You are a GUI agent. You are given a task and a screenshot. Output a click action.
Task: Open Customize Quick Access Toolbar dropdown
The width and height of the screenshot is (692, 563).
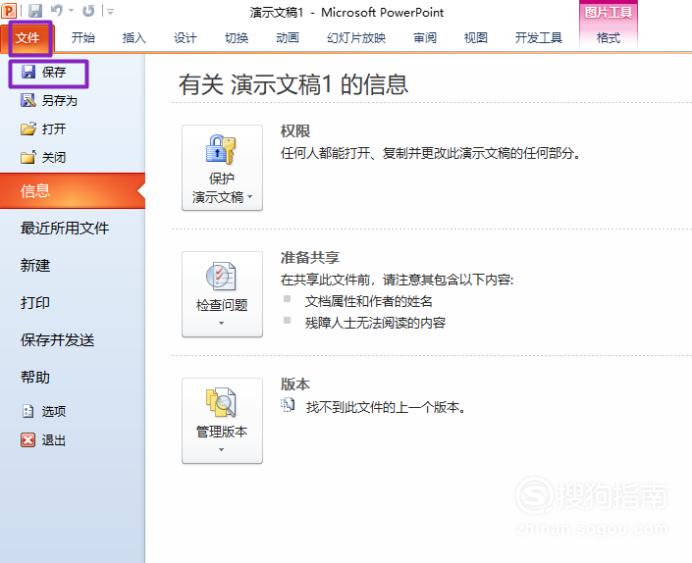click(x=110, y=11)
